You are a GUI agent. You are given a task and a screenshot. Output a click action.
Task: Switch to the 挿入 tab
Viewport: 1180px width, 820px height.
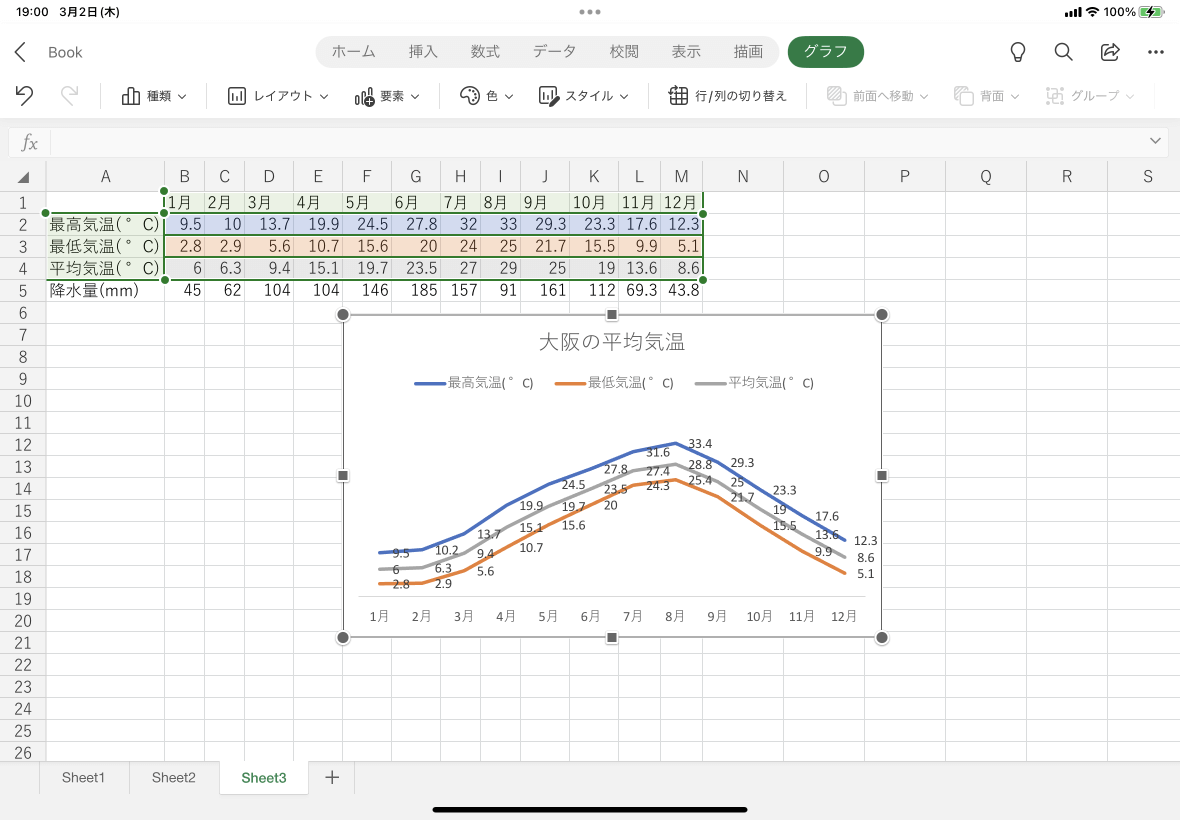point(423,52)
